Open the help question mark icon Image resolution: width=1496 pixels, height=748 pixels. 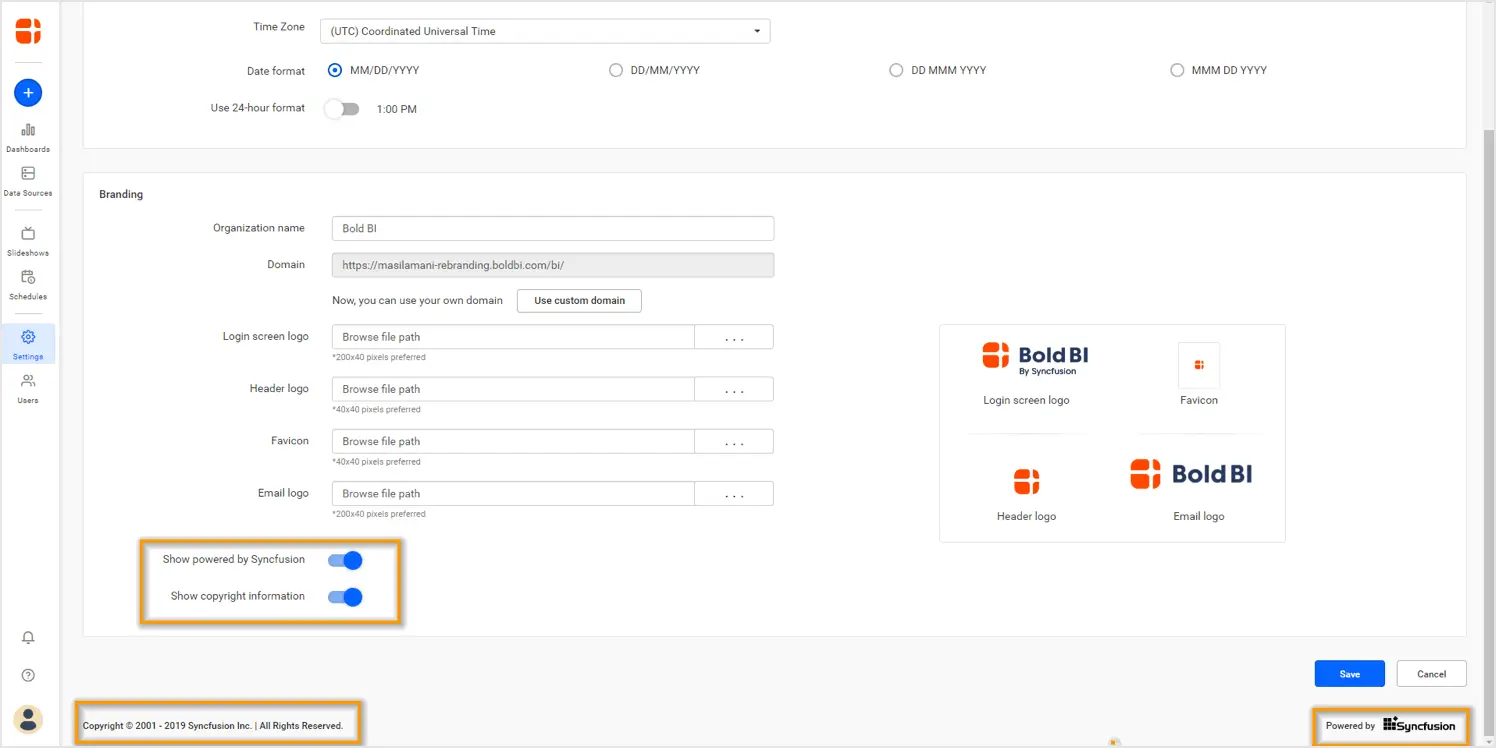click(28, 676)
